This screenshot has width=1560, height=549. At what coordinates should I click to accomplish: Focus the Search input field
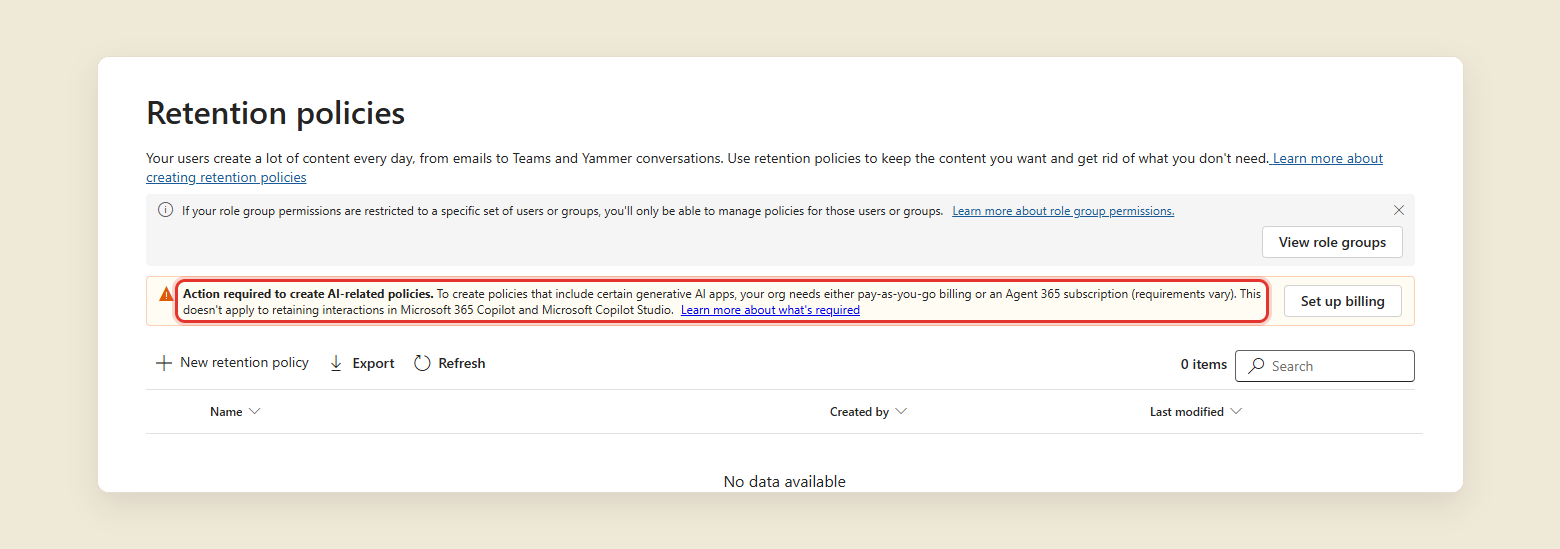pos(1325,366)
